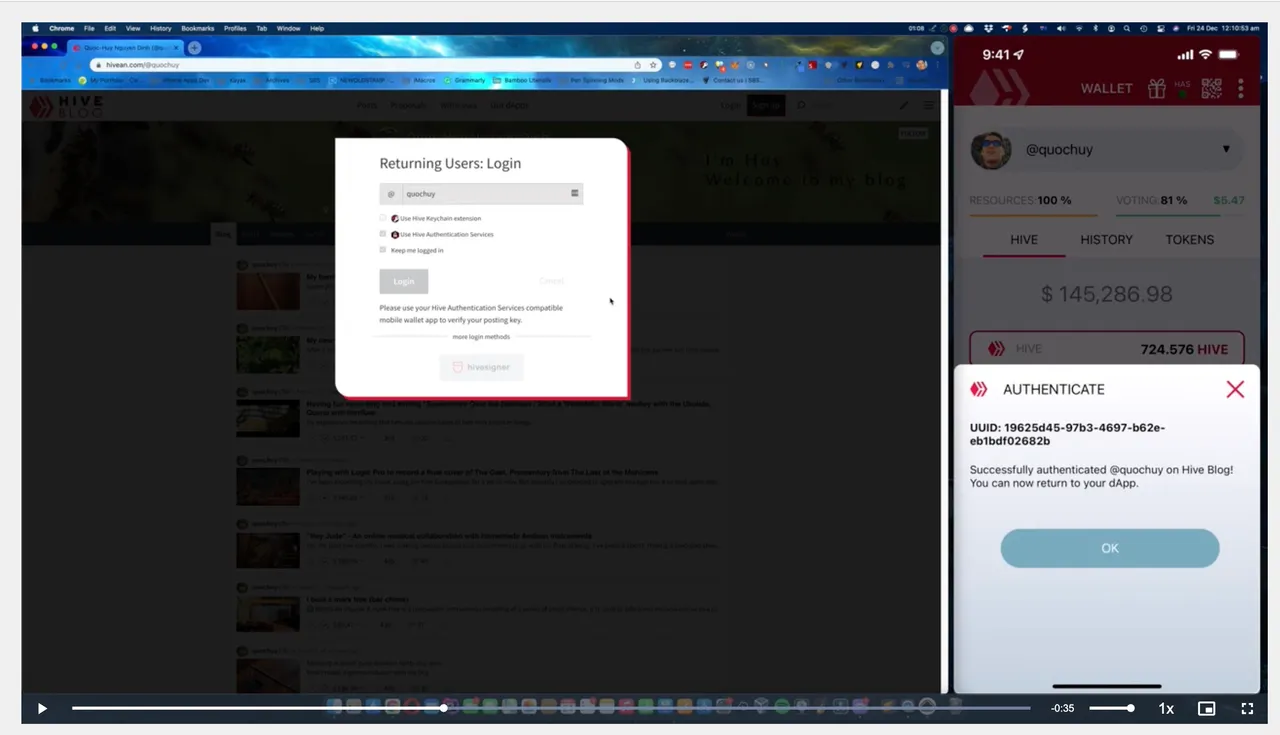1280x735 pixels.
Task: Toggle Use Hive Authentication Services checkbox
Action: (x=383, y=234)
